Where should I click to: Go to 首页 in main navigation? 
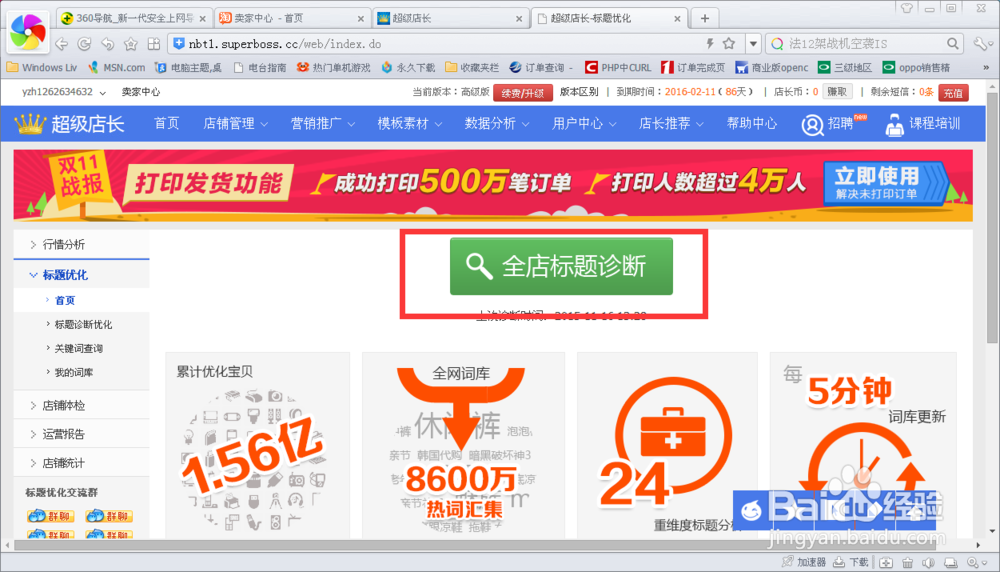(166, 124)
